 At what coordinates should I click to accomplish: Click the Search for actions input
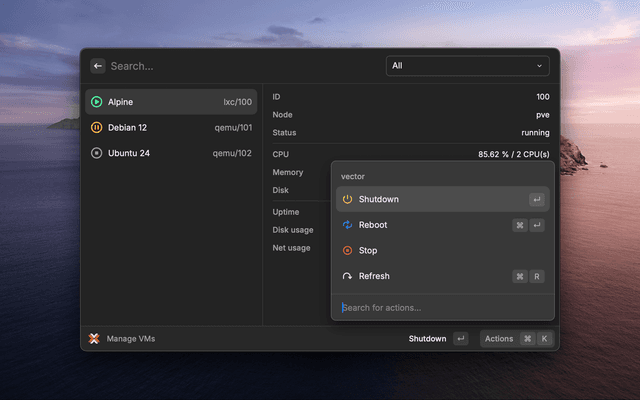click(440, 307)
